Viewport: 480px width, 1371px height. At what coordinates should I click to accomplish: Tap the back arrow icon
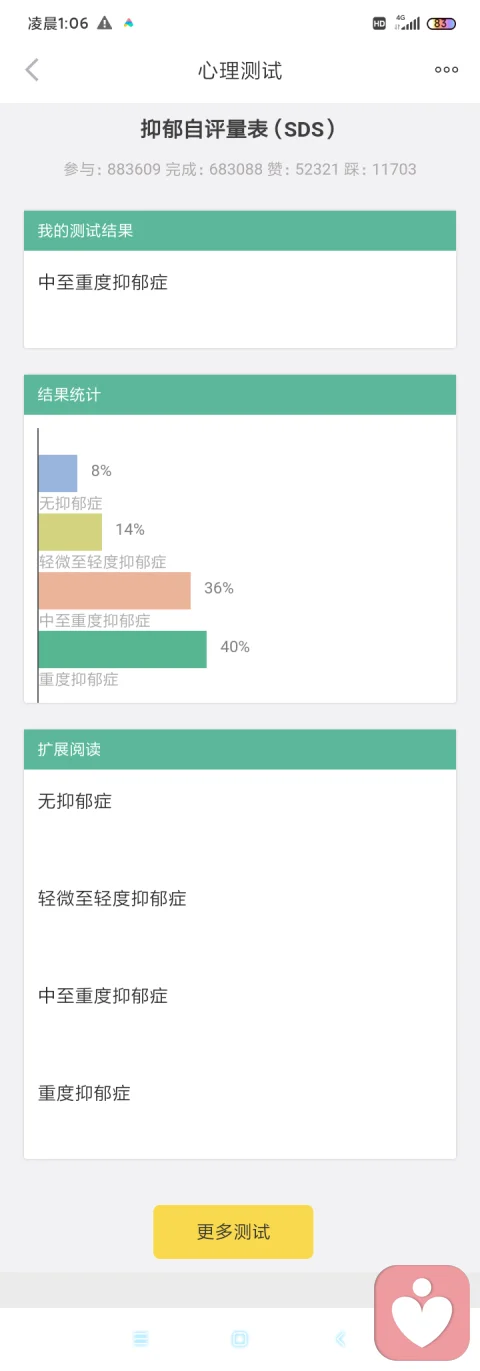tap(32, 70)
